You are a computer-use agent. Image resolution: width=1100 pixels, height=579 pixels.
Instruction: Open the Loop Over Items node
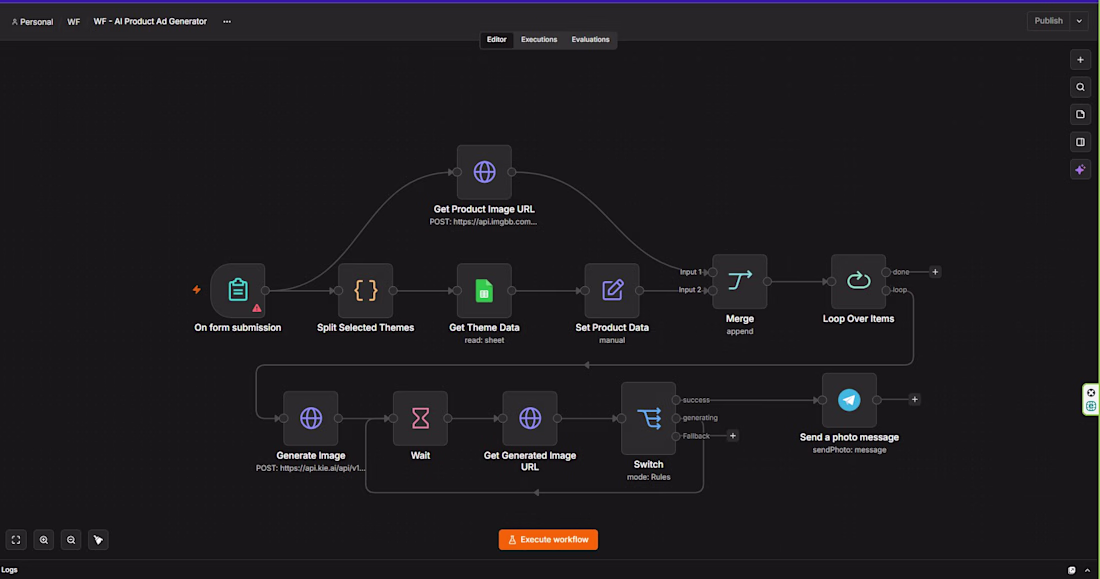[858, 281]
